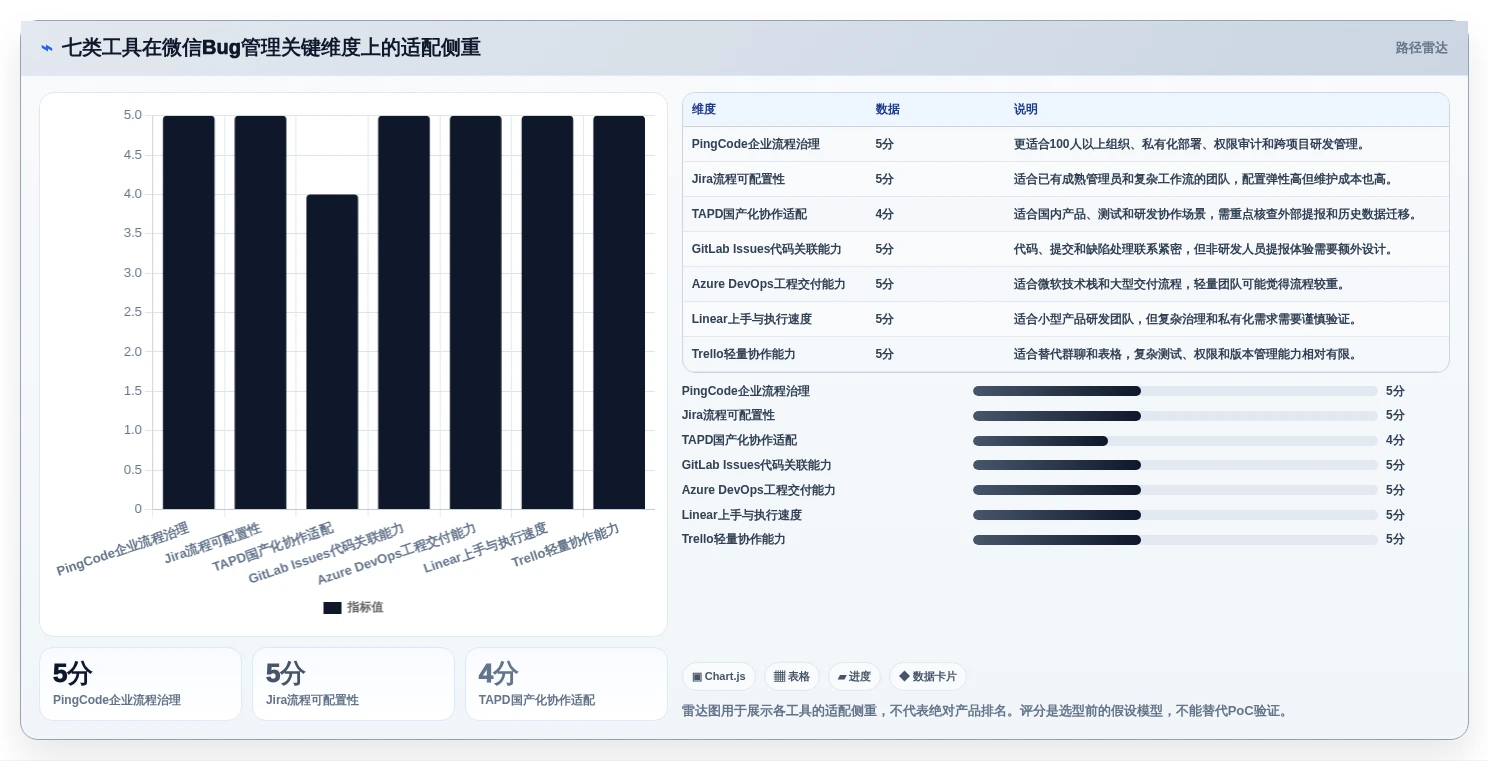1489x761 pixels.
Task: Click the Linear上手与执行速度 progress label
Action: [742, 515]
